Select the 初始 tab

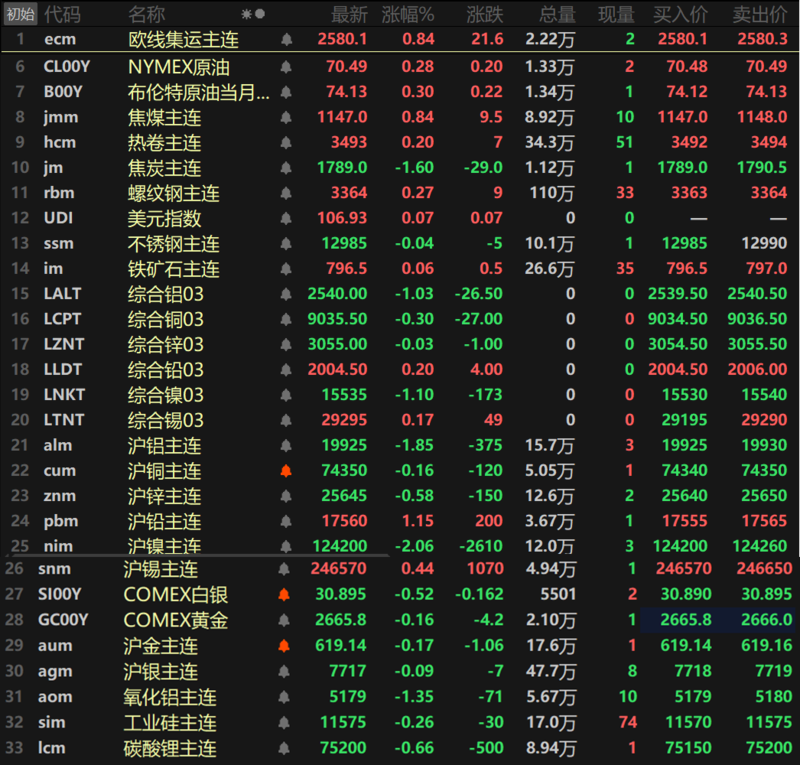click(x=20, y=14)
